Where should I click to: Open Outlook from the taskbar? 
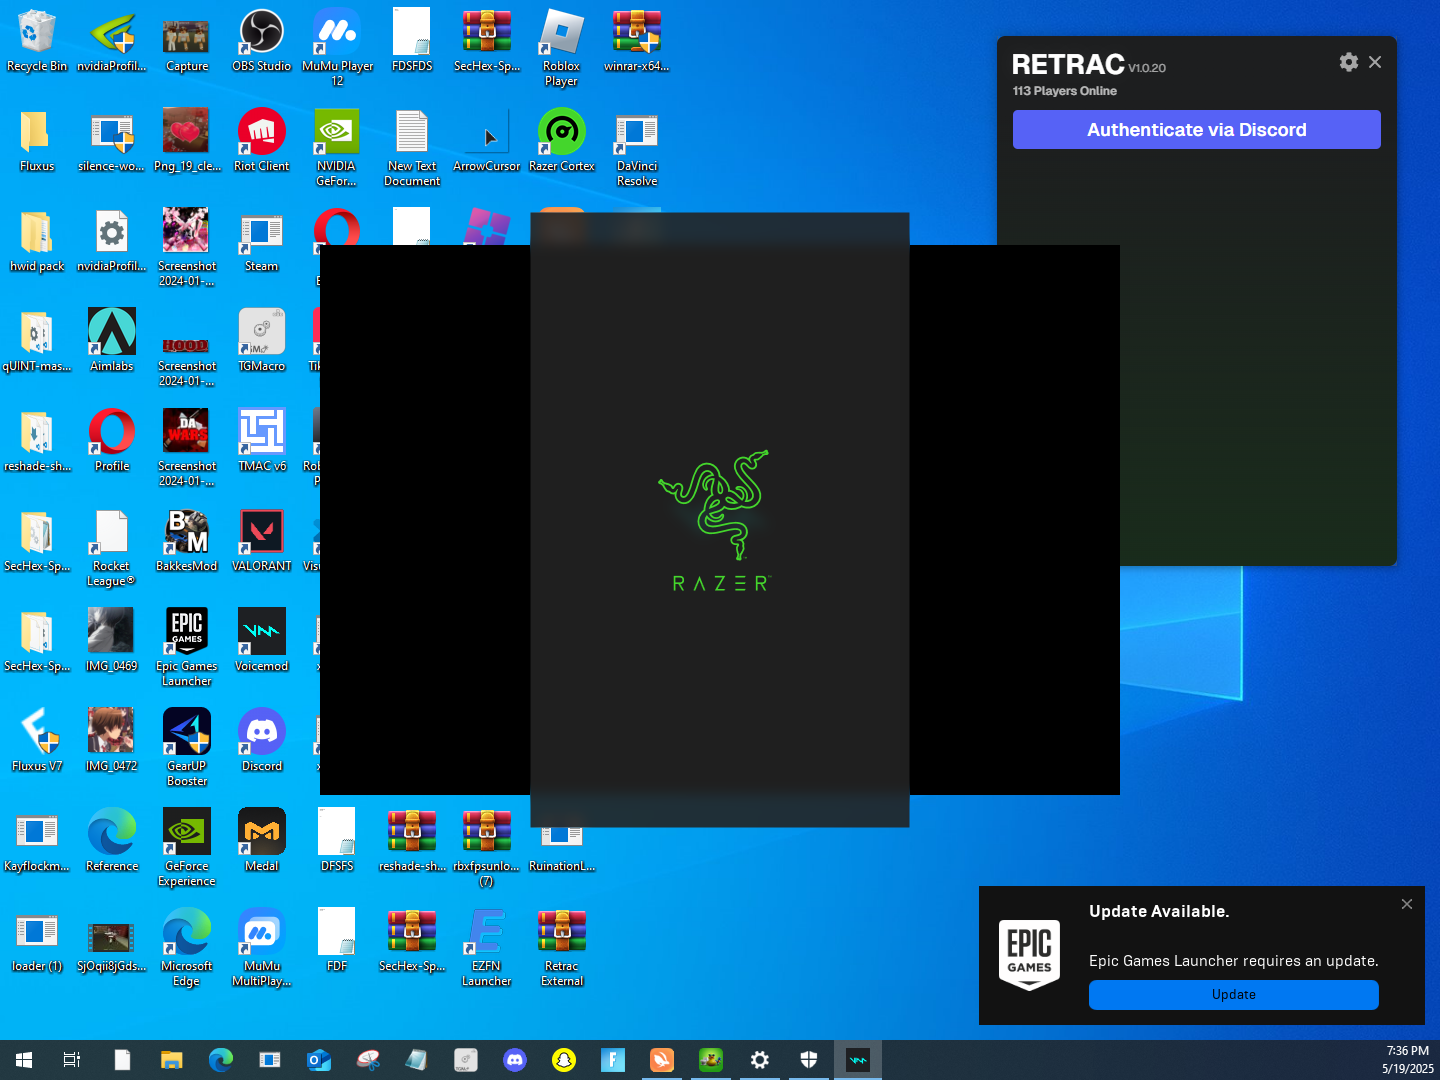tap(319, 1060)
